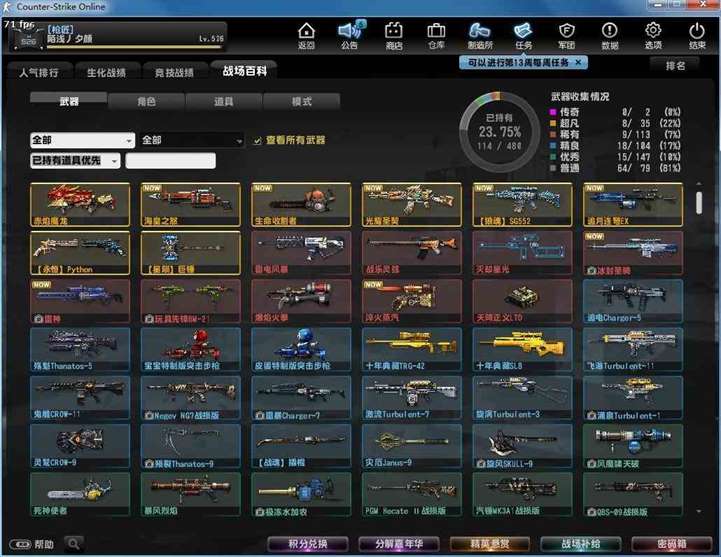This screenshot has height=557, width=721.
Task: Select the 生命收割者 chainsaw weapon card
Action: (x=301, y=204)
